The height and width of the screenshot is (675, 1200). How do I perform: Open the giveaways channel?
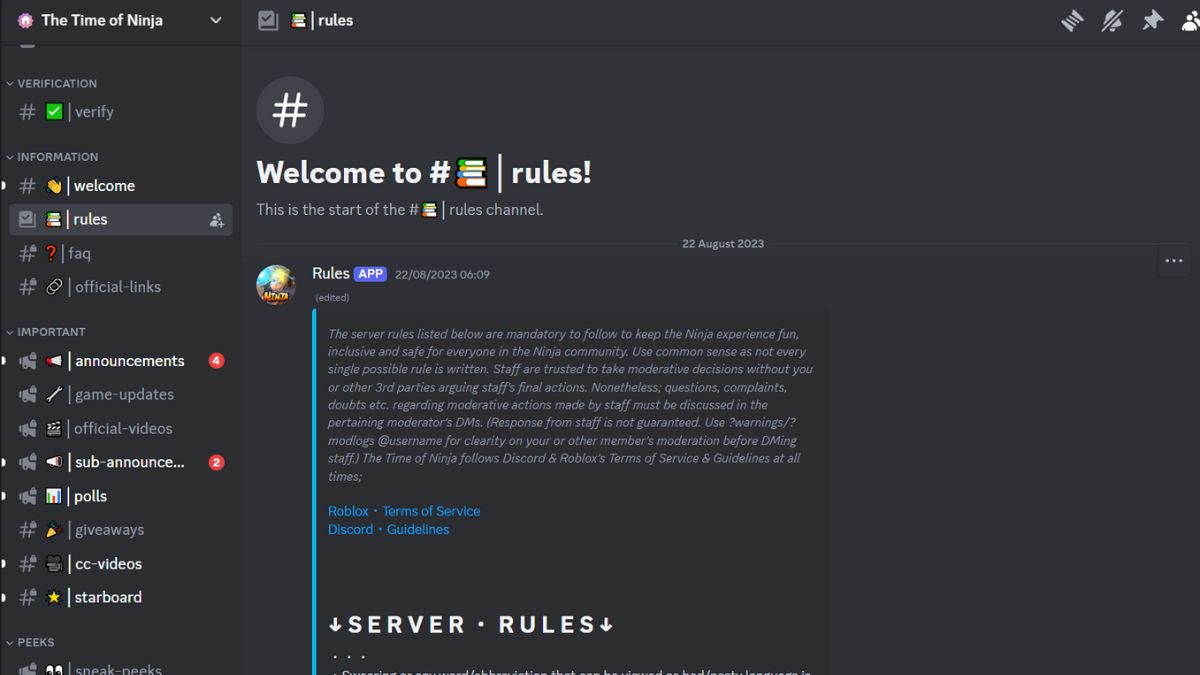click(109, 529)
